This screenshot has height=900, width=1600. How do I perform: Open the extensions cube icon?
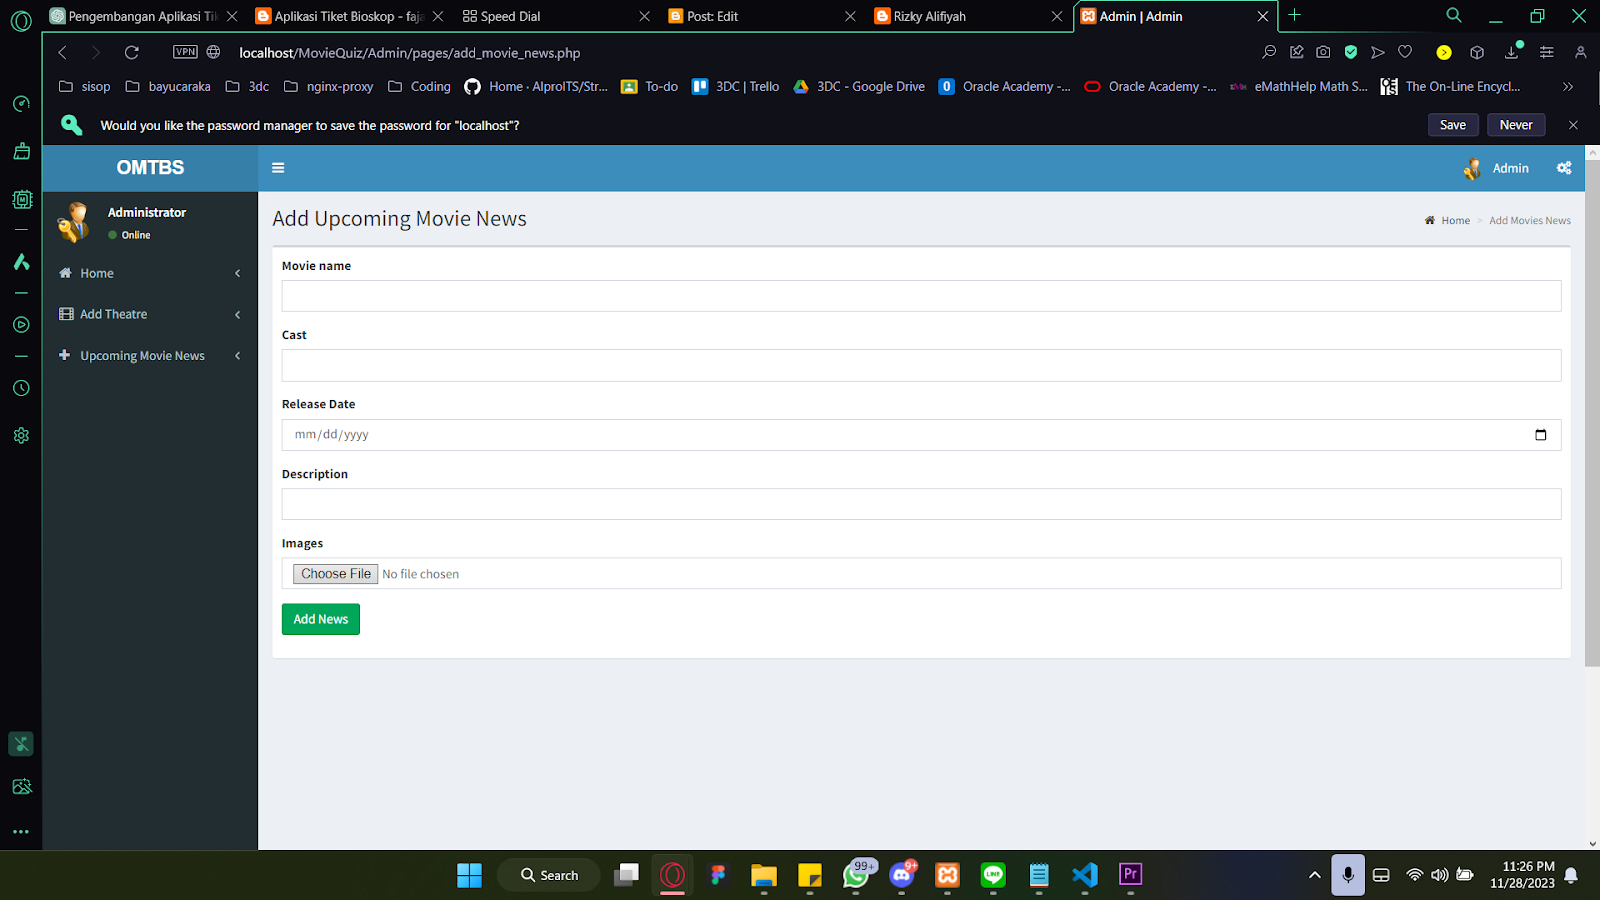[1477, 52]
